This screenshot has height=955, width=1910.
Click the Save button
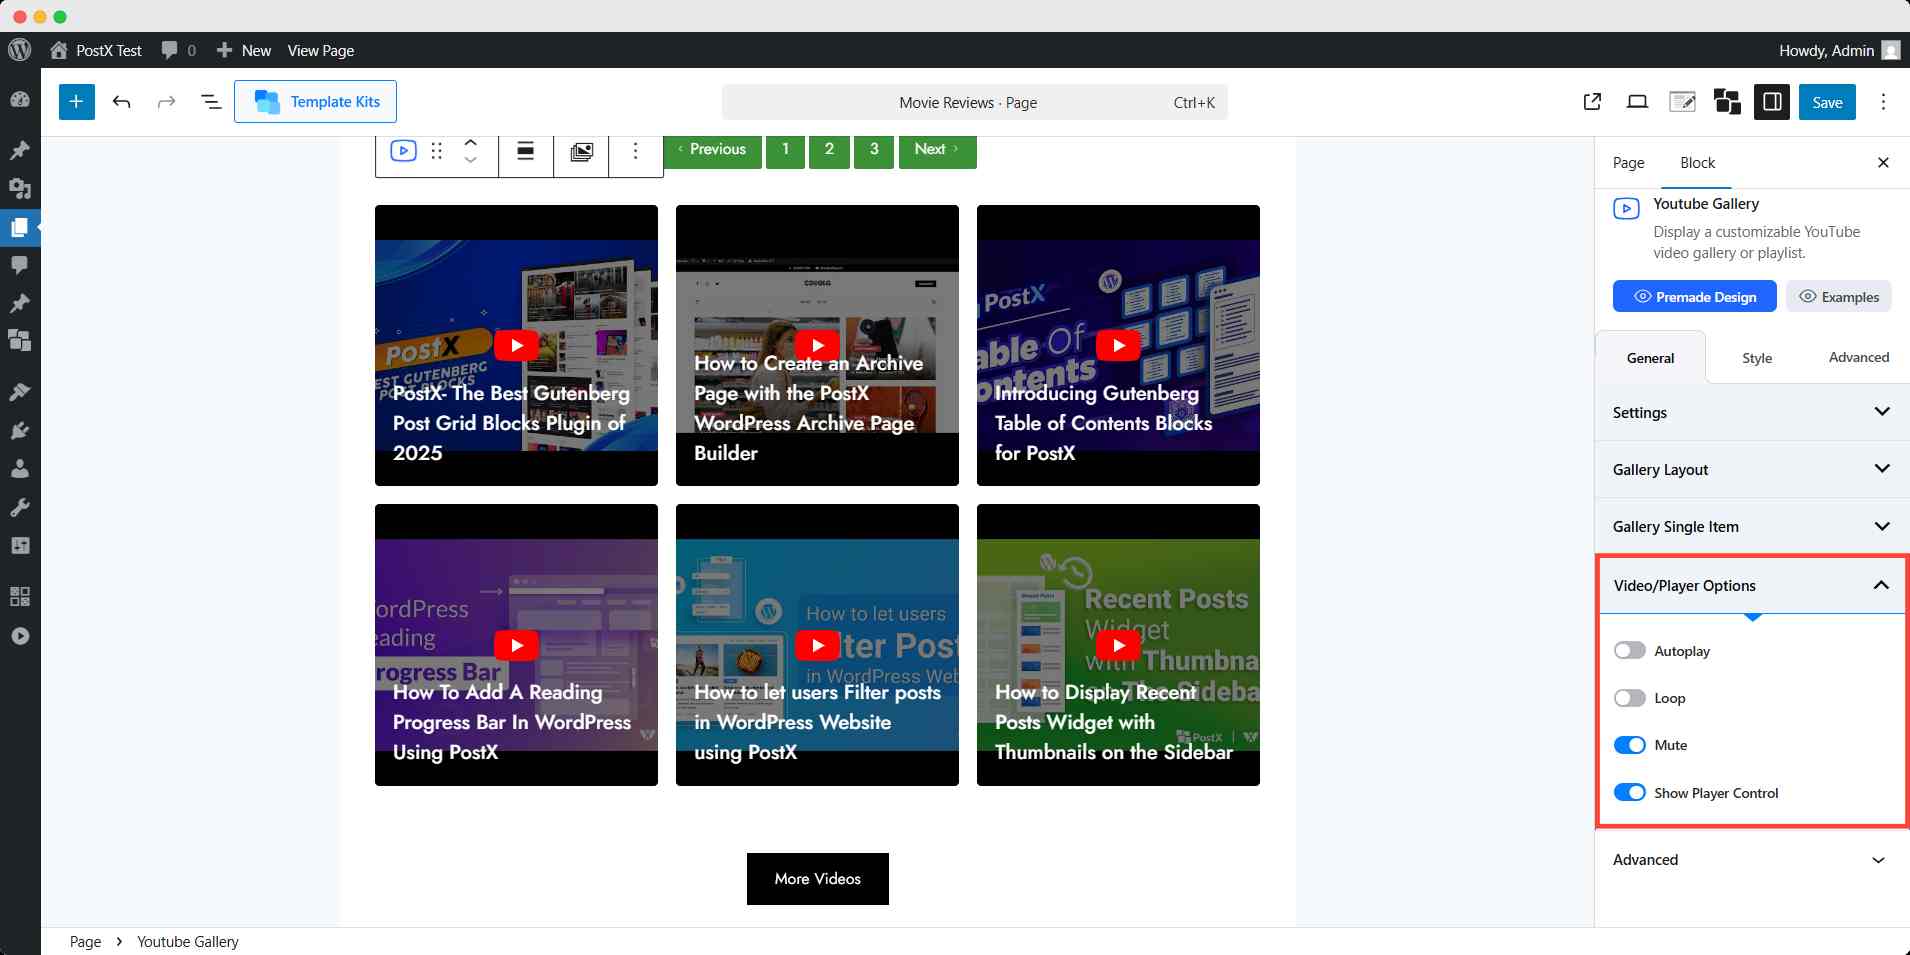point(1827,101)
